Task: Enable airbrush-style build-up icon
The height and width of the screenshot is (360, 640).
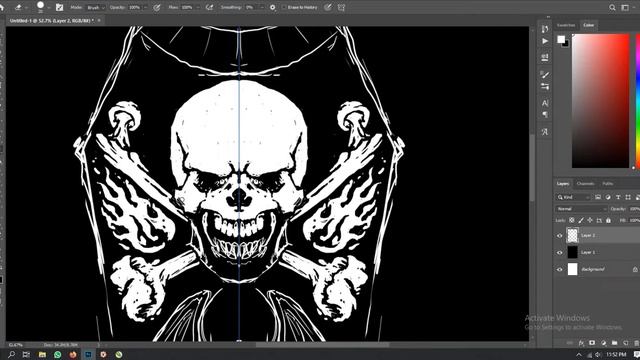Action: 209,7
